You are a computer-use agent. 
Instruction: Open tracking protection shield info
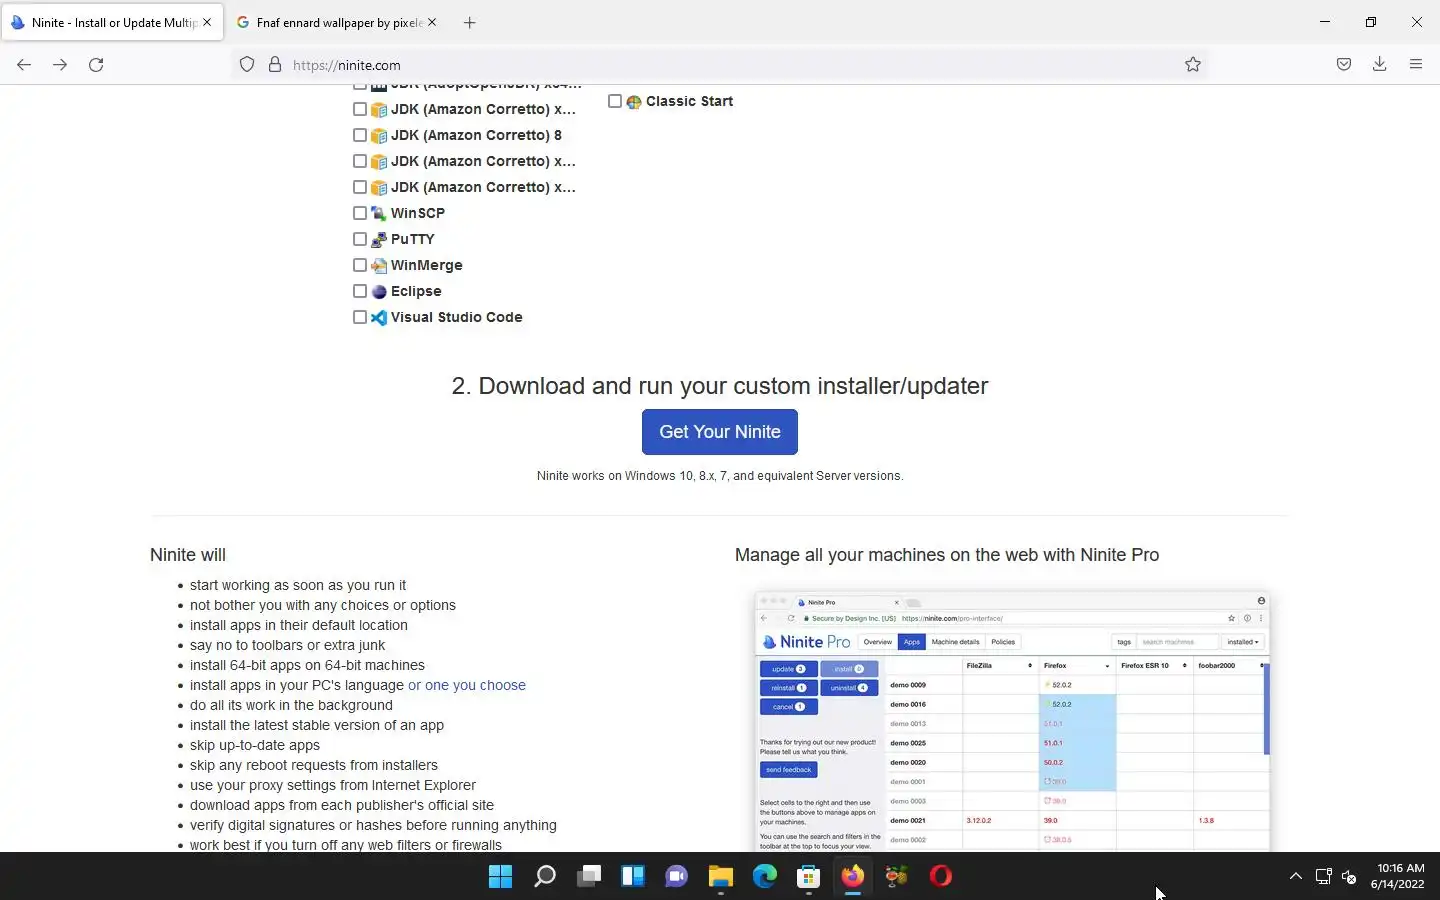pos(247,64)
